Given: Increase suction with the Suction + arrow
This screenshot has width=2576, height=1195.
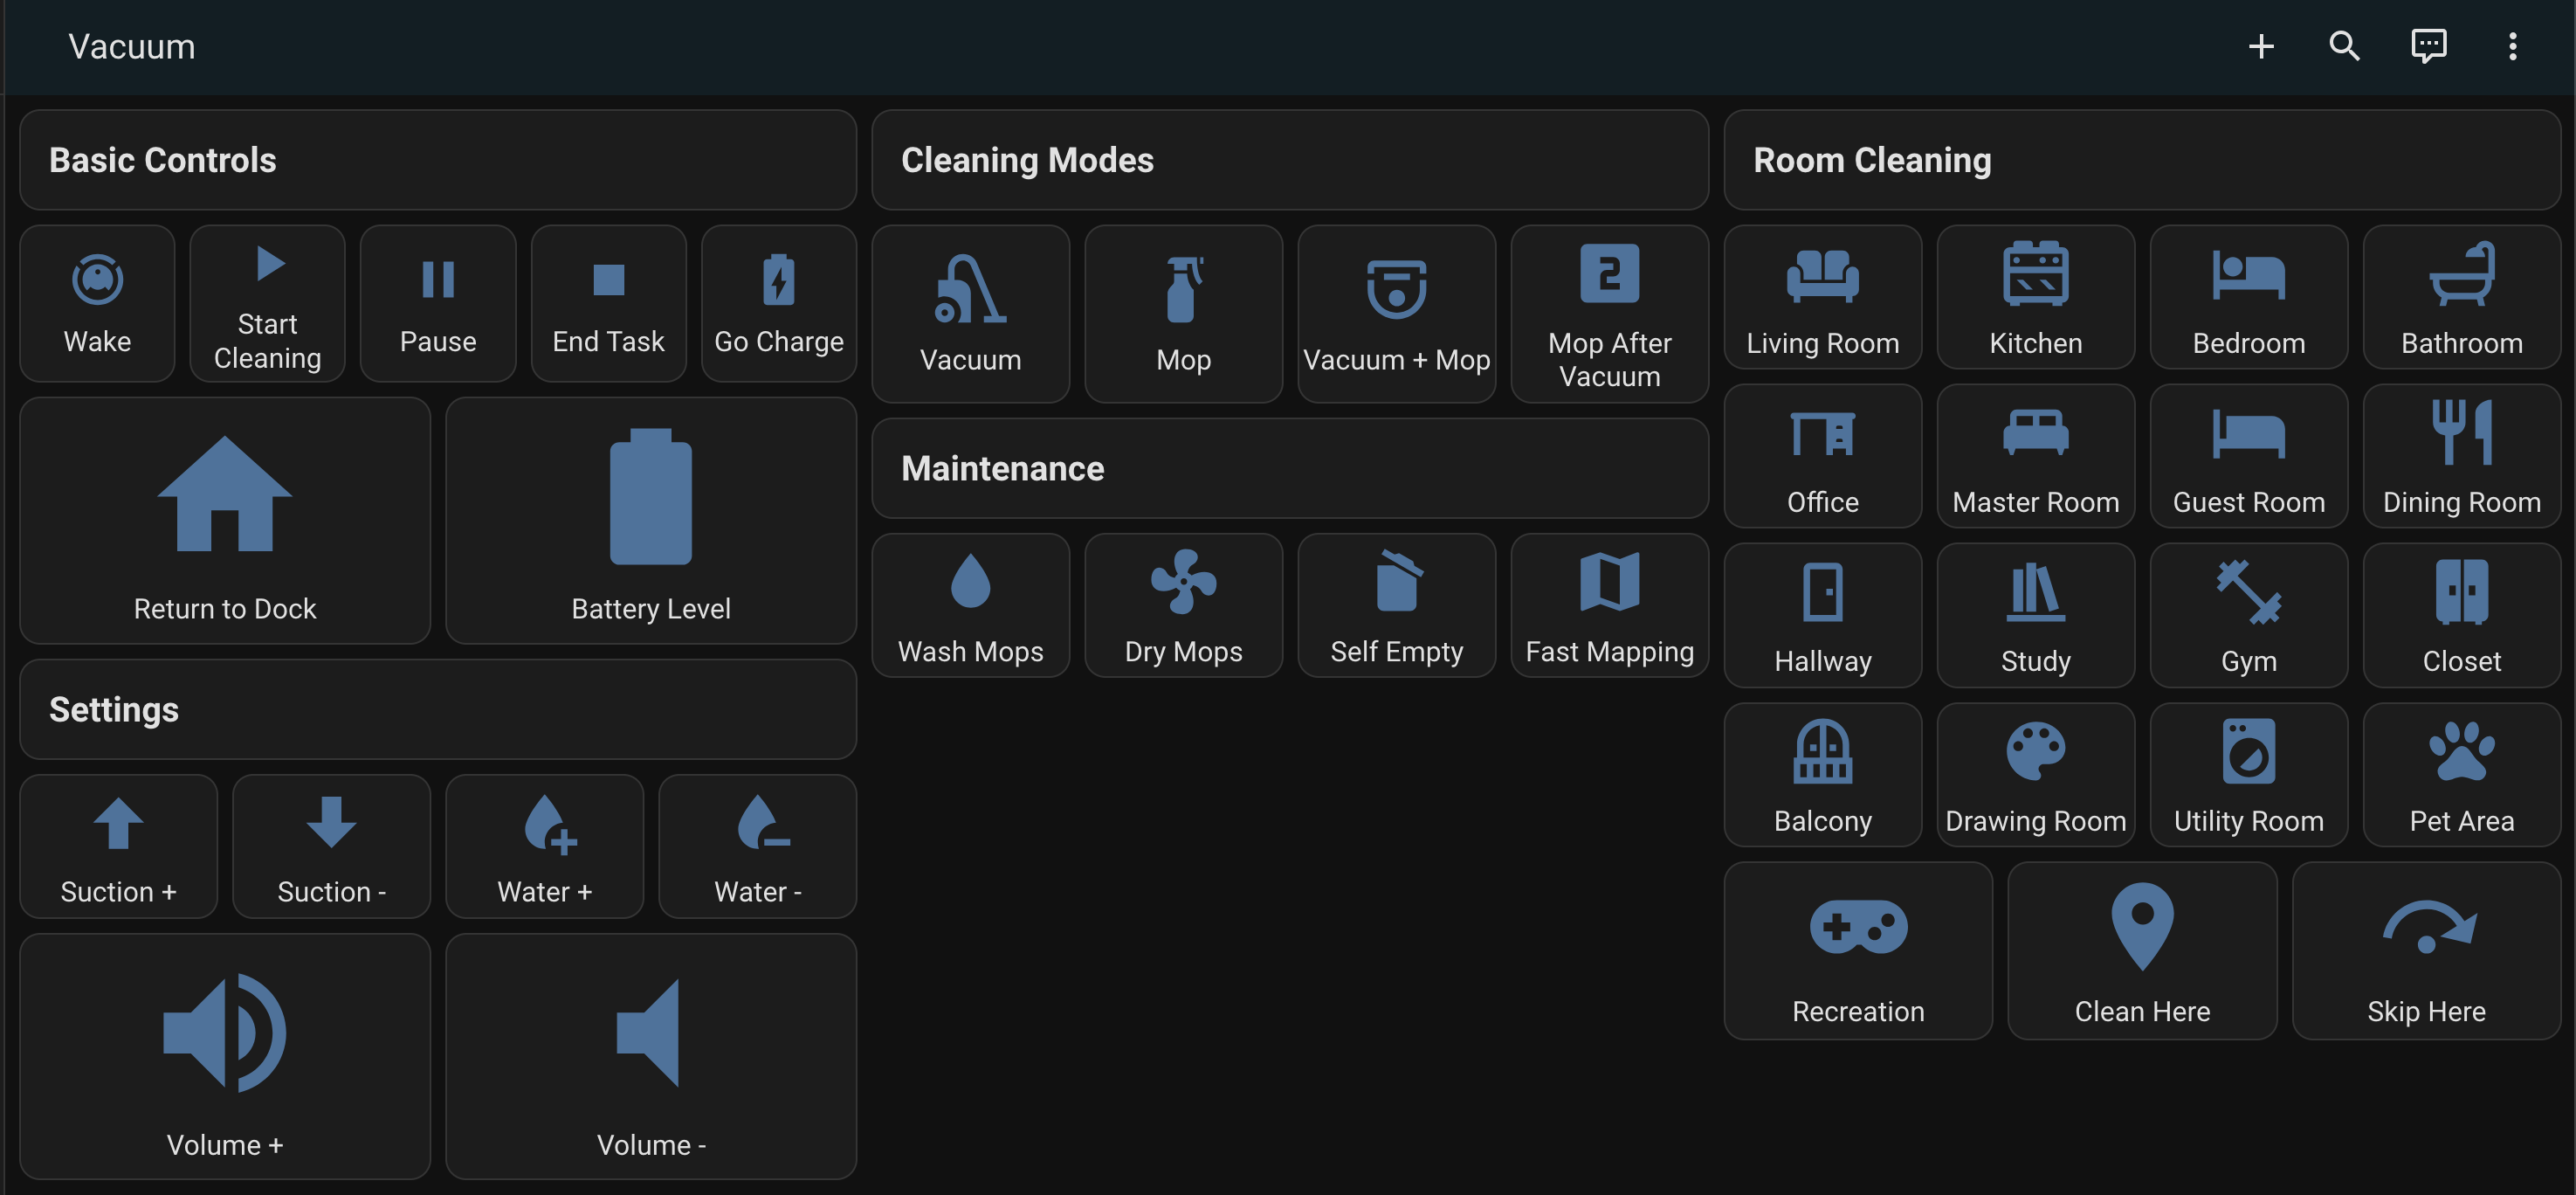Looking at the screenshot, I should pos(118,845).
